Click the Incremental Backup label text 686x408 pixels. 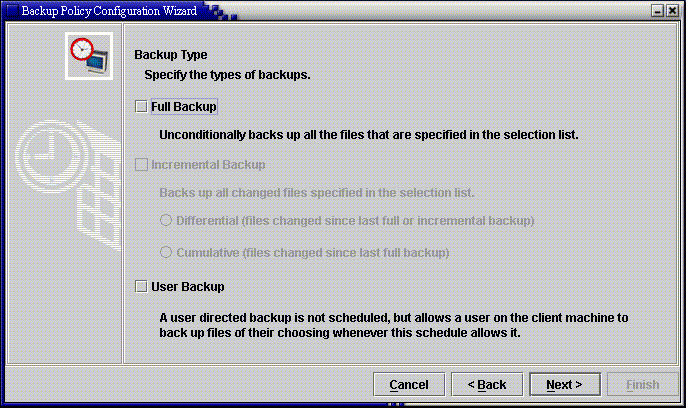[x=208, y=165]
